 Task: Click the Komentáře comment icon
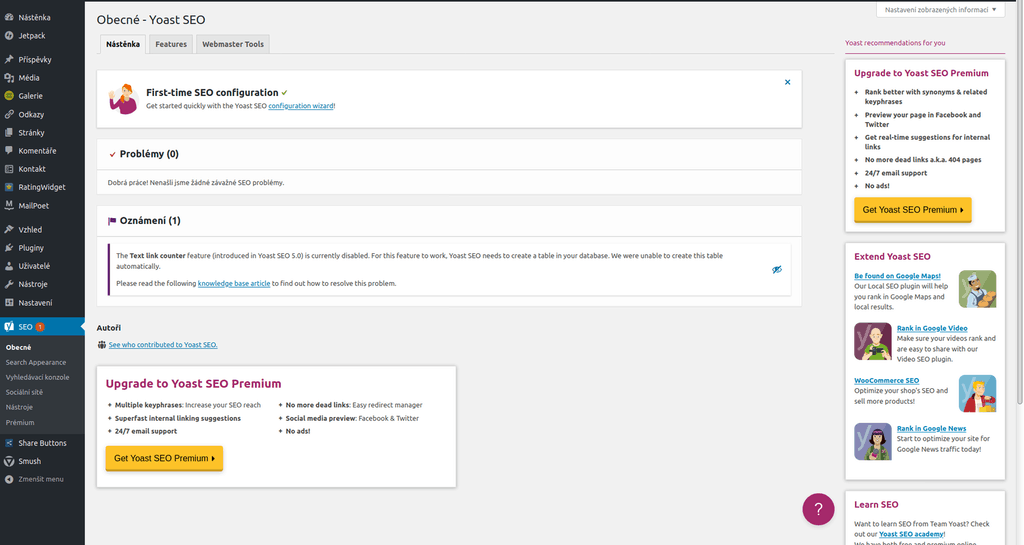point(9,151)
